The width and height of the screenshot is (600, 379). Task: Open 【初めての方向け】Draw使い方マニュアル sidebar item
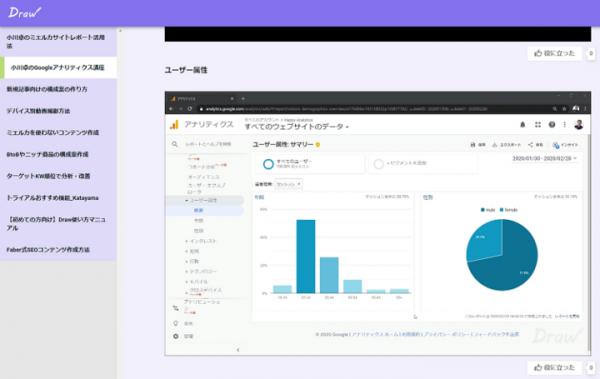(x=58, y=224)
